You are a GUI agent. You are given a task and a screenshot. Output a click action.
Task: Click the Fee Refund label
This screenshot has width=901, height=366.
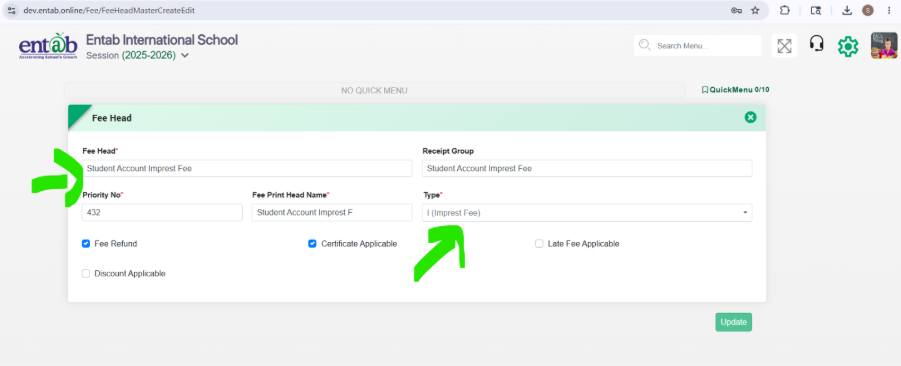click(x=115, y=244)
